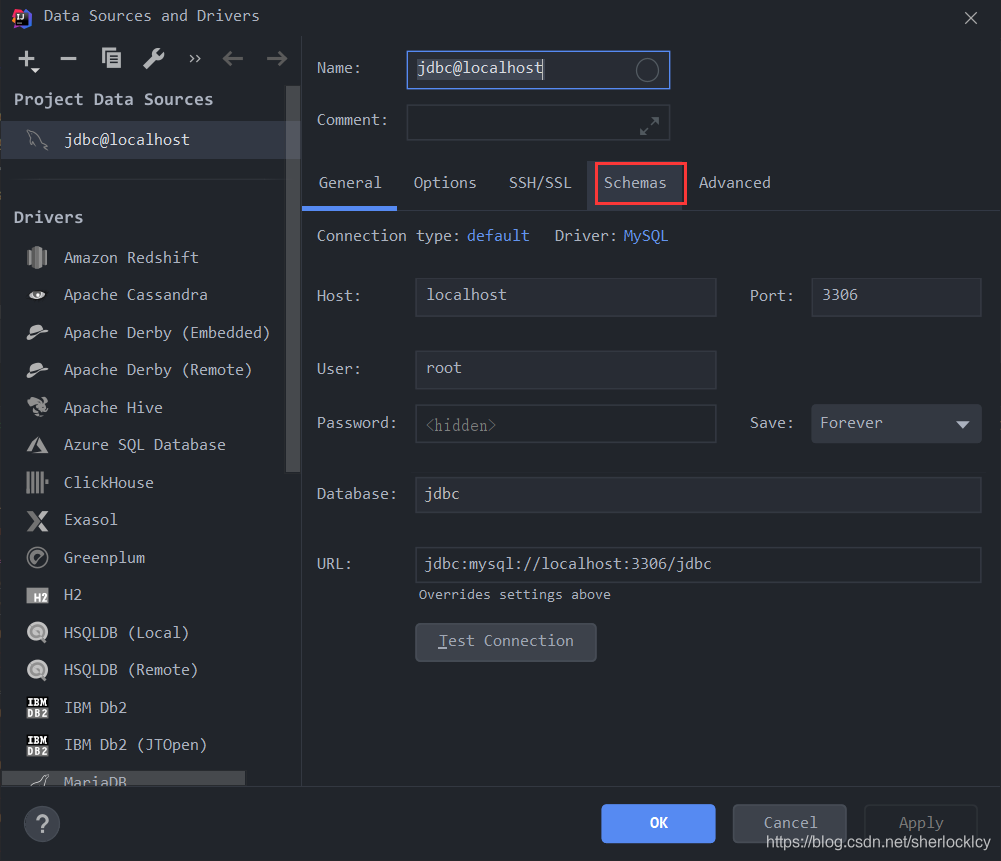The height and width of the screenshot is (861, 1001).
Task: Click the Cancel button
Action: (x=790, y=823)
